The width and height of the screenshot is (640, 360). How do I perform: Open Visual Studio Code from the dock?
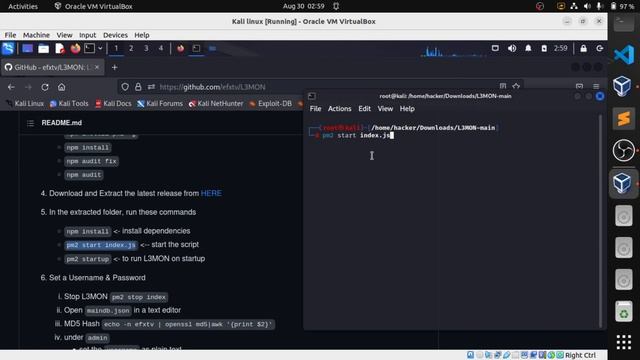[x=623, y=55]
